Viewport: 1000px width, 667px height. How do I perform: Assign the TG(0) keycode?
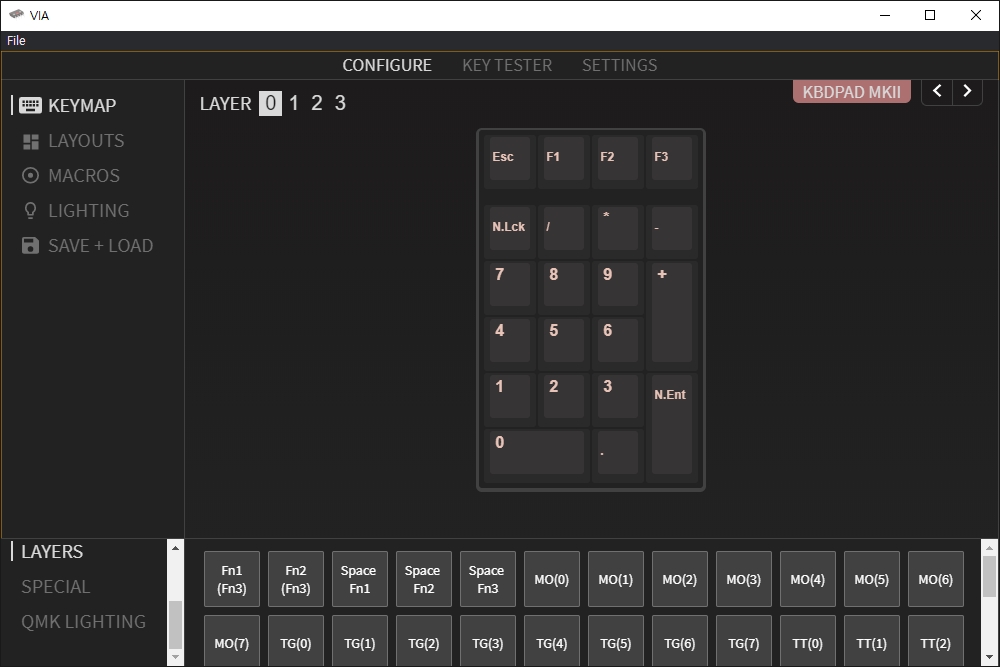296,641
